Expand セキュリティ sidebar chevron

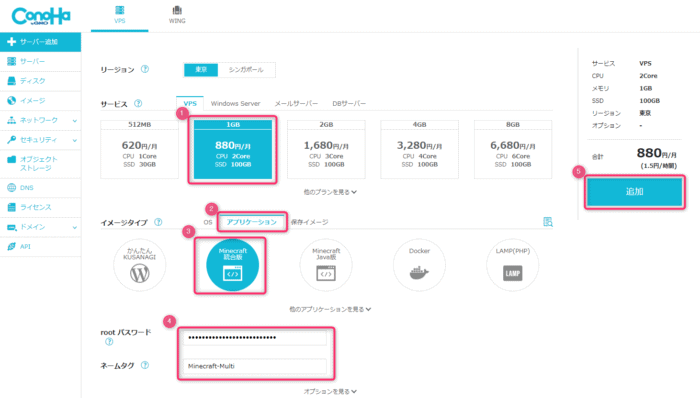click(x=75, y=140)
